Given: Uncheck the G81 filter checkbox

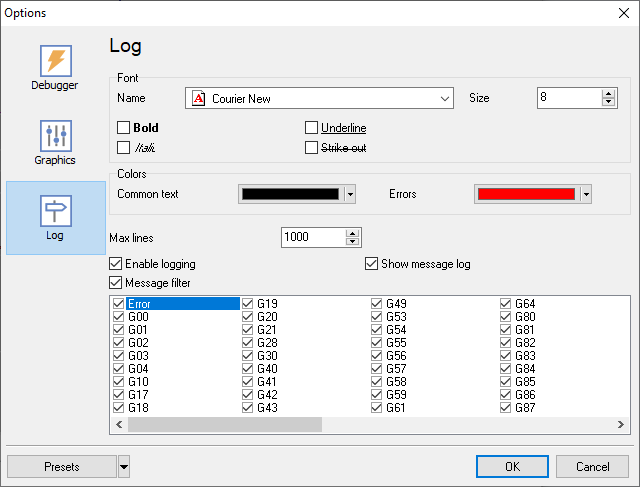Looking at the screenshot, I should (505, 329).
